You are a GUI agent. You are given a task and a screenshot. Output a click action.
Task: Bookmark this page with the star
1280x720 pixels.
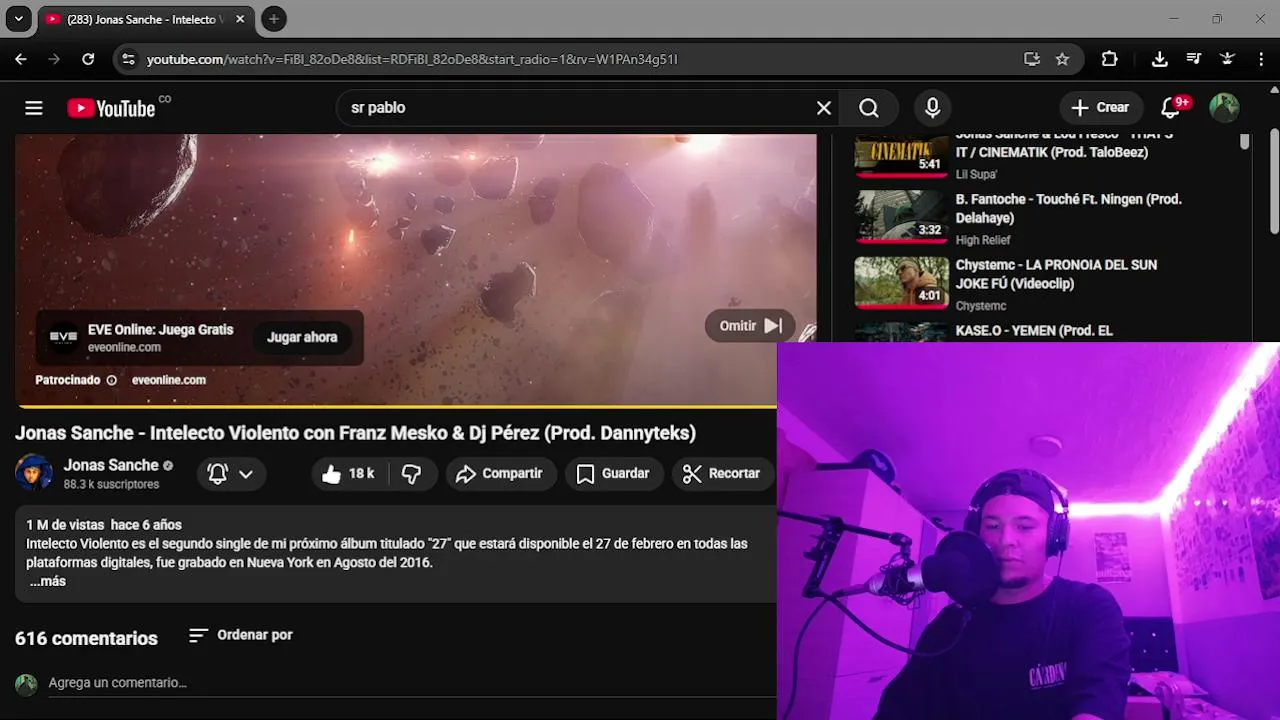point(1062,59)
